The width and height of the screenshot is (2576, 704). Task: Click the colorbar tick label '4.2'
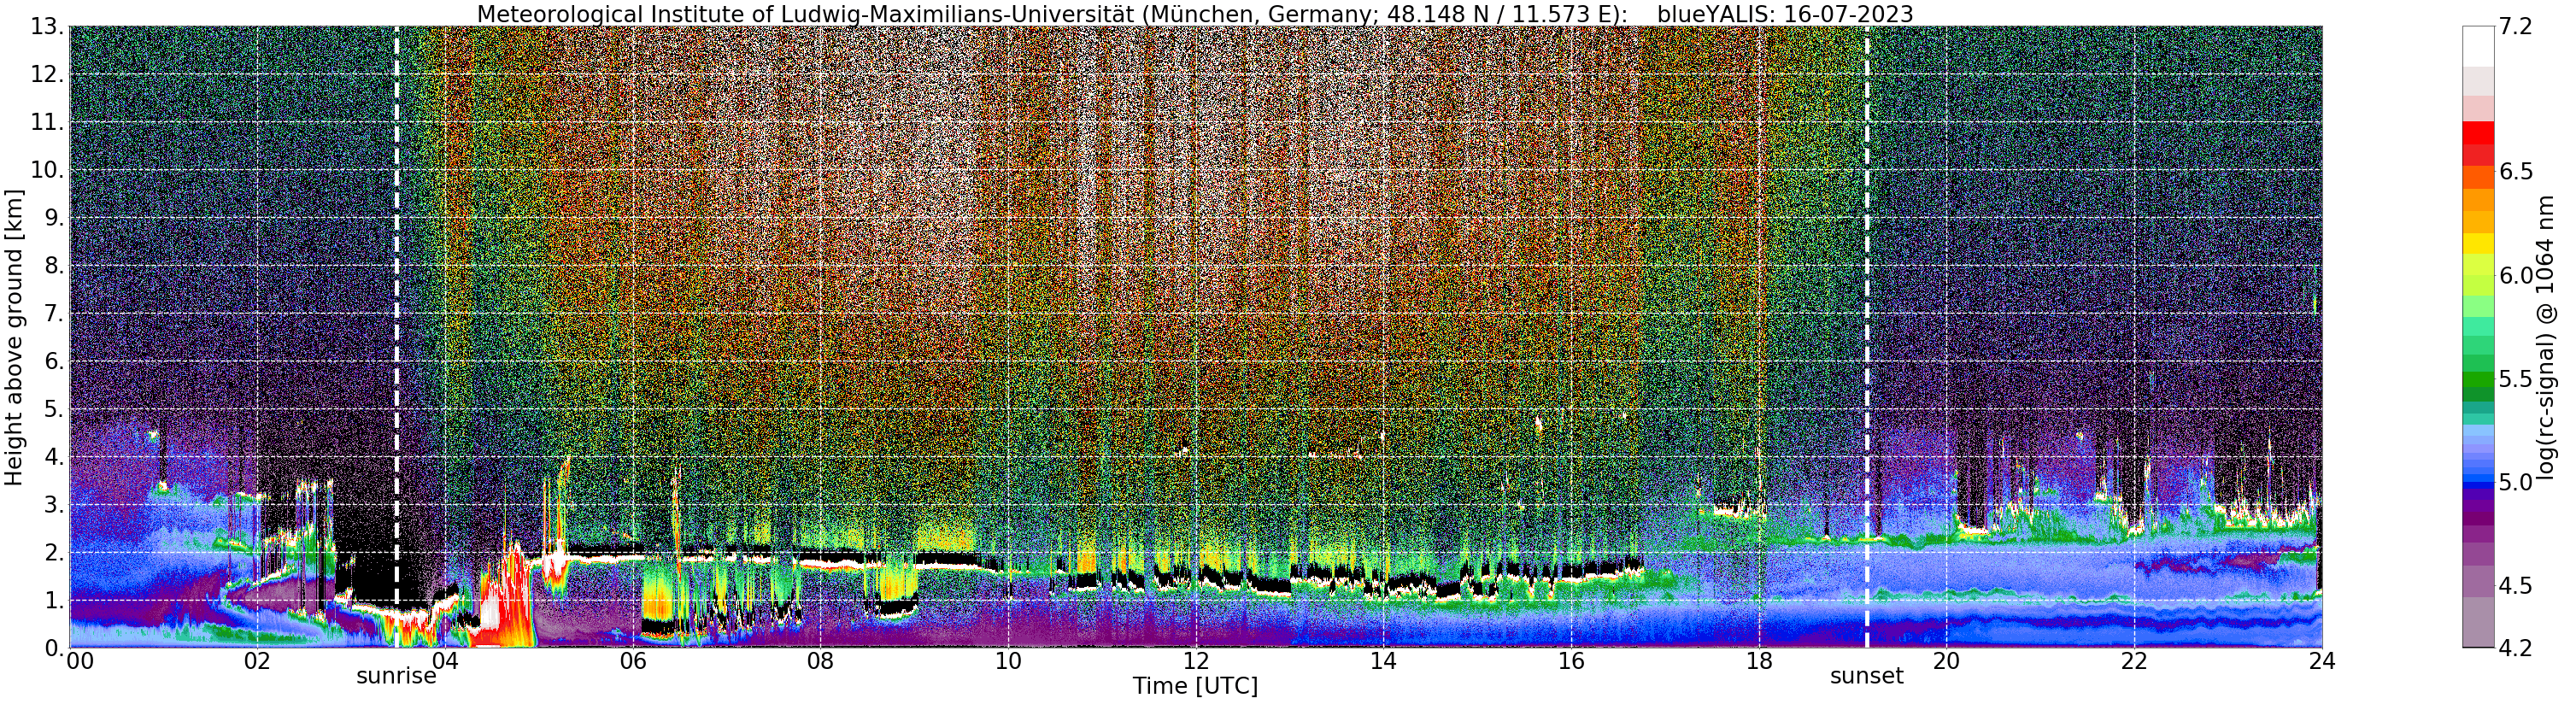(x=2515, y=648)
